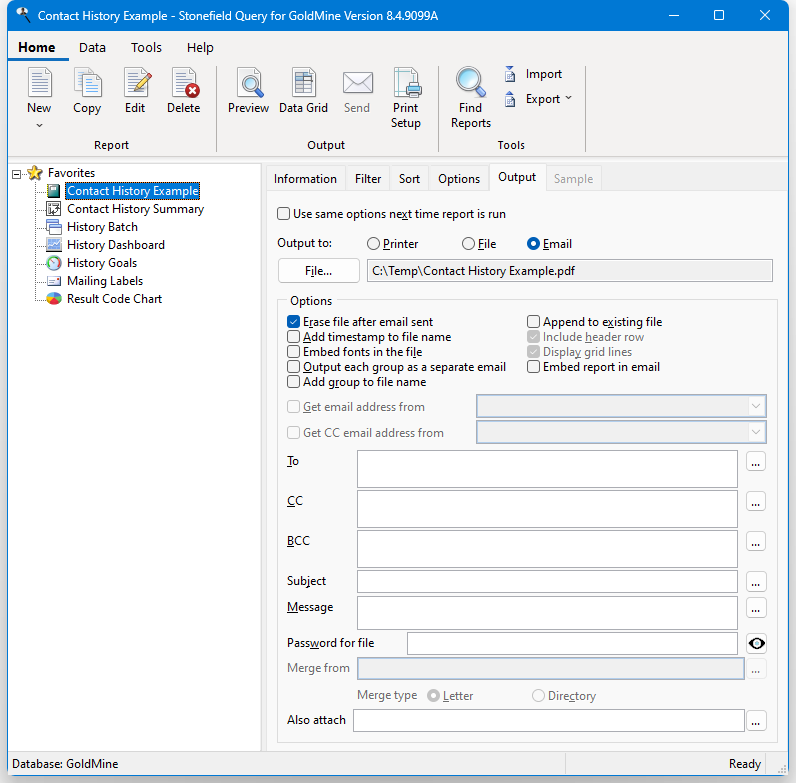796x783 pixels.
Task: Click into the Also attach field
Action: [549, 721]
